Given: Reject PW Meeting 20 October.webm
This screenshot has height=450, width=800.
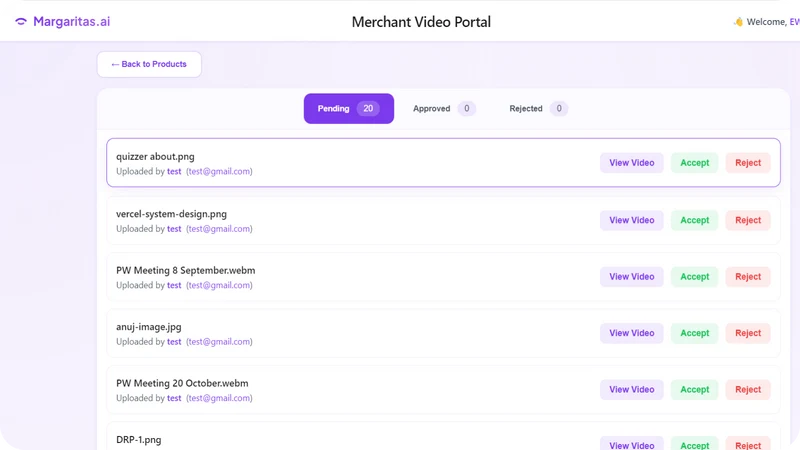Looking at the screenshot, I should (x=748, y=389).
